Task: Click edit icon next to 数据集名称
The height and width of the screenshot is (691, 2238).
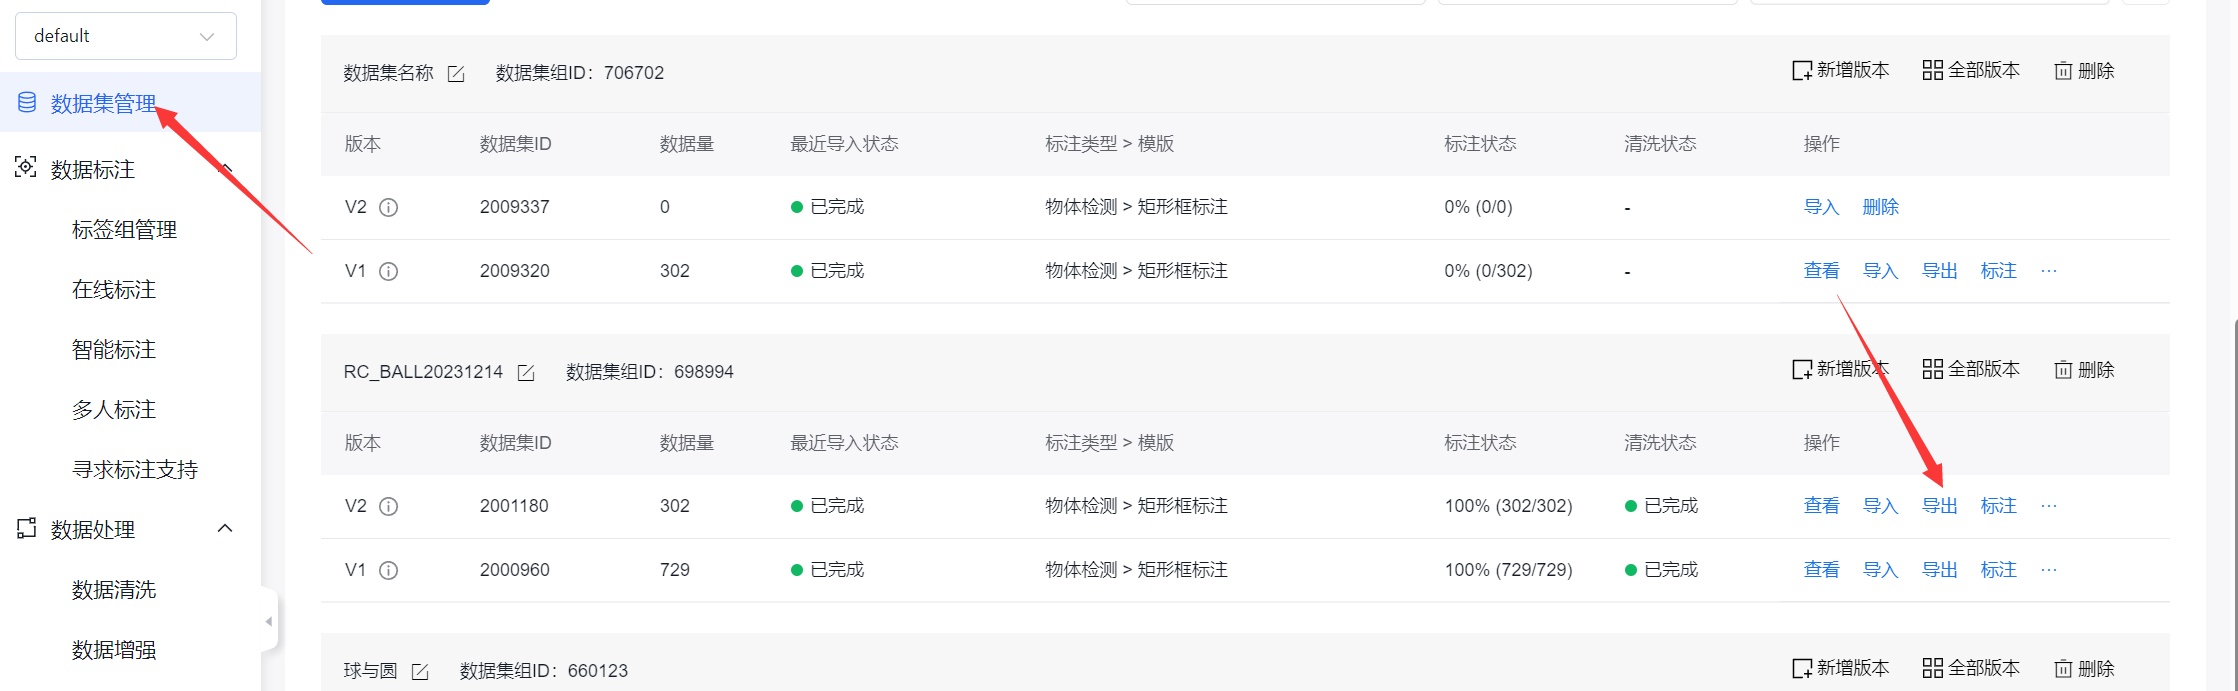Action: coord(456,74)
